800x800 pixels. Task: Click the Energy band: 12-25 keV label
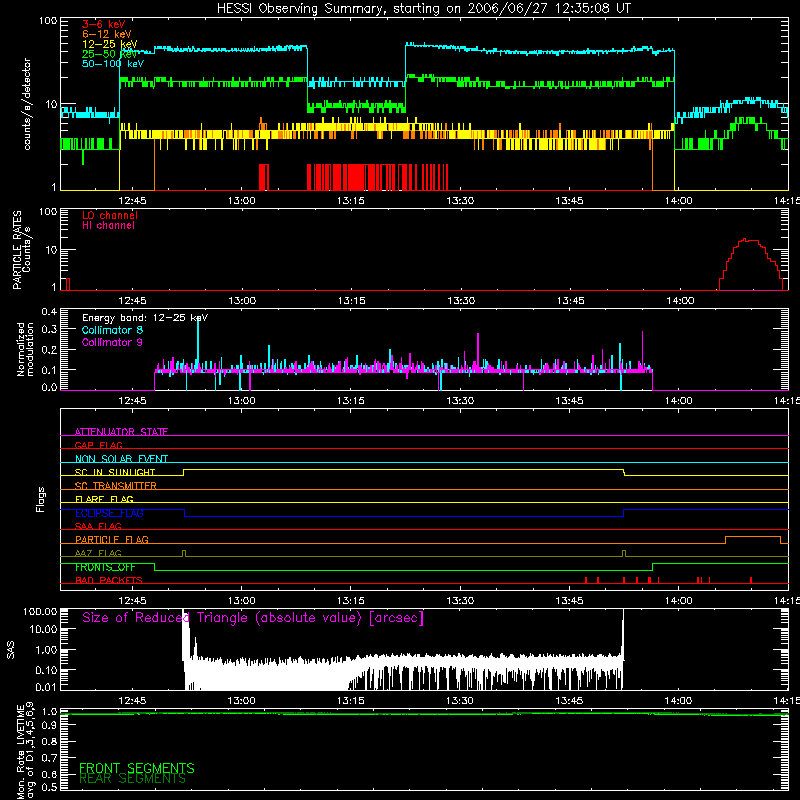(x=145, y=318)
